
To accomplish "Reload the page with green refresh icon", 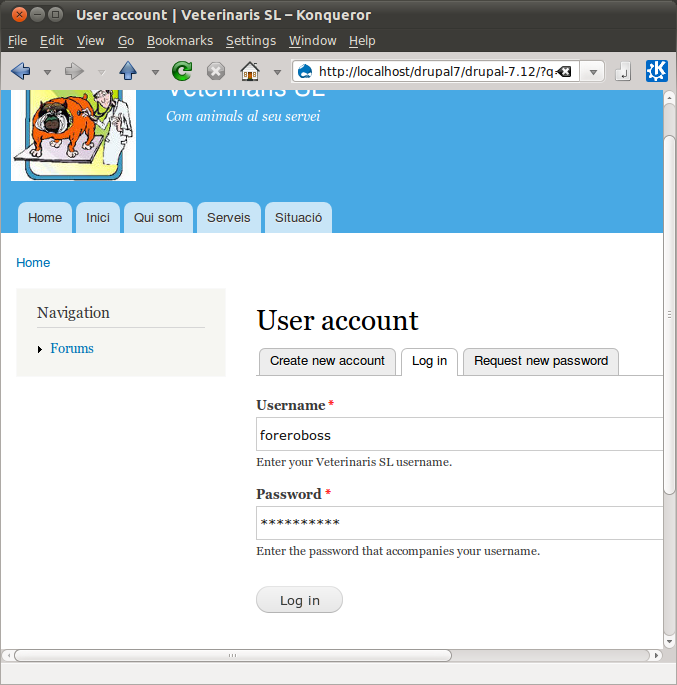I will pyautogui.click(x=182, y=71).
